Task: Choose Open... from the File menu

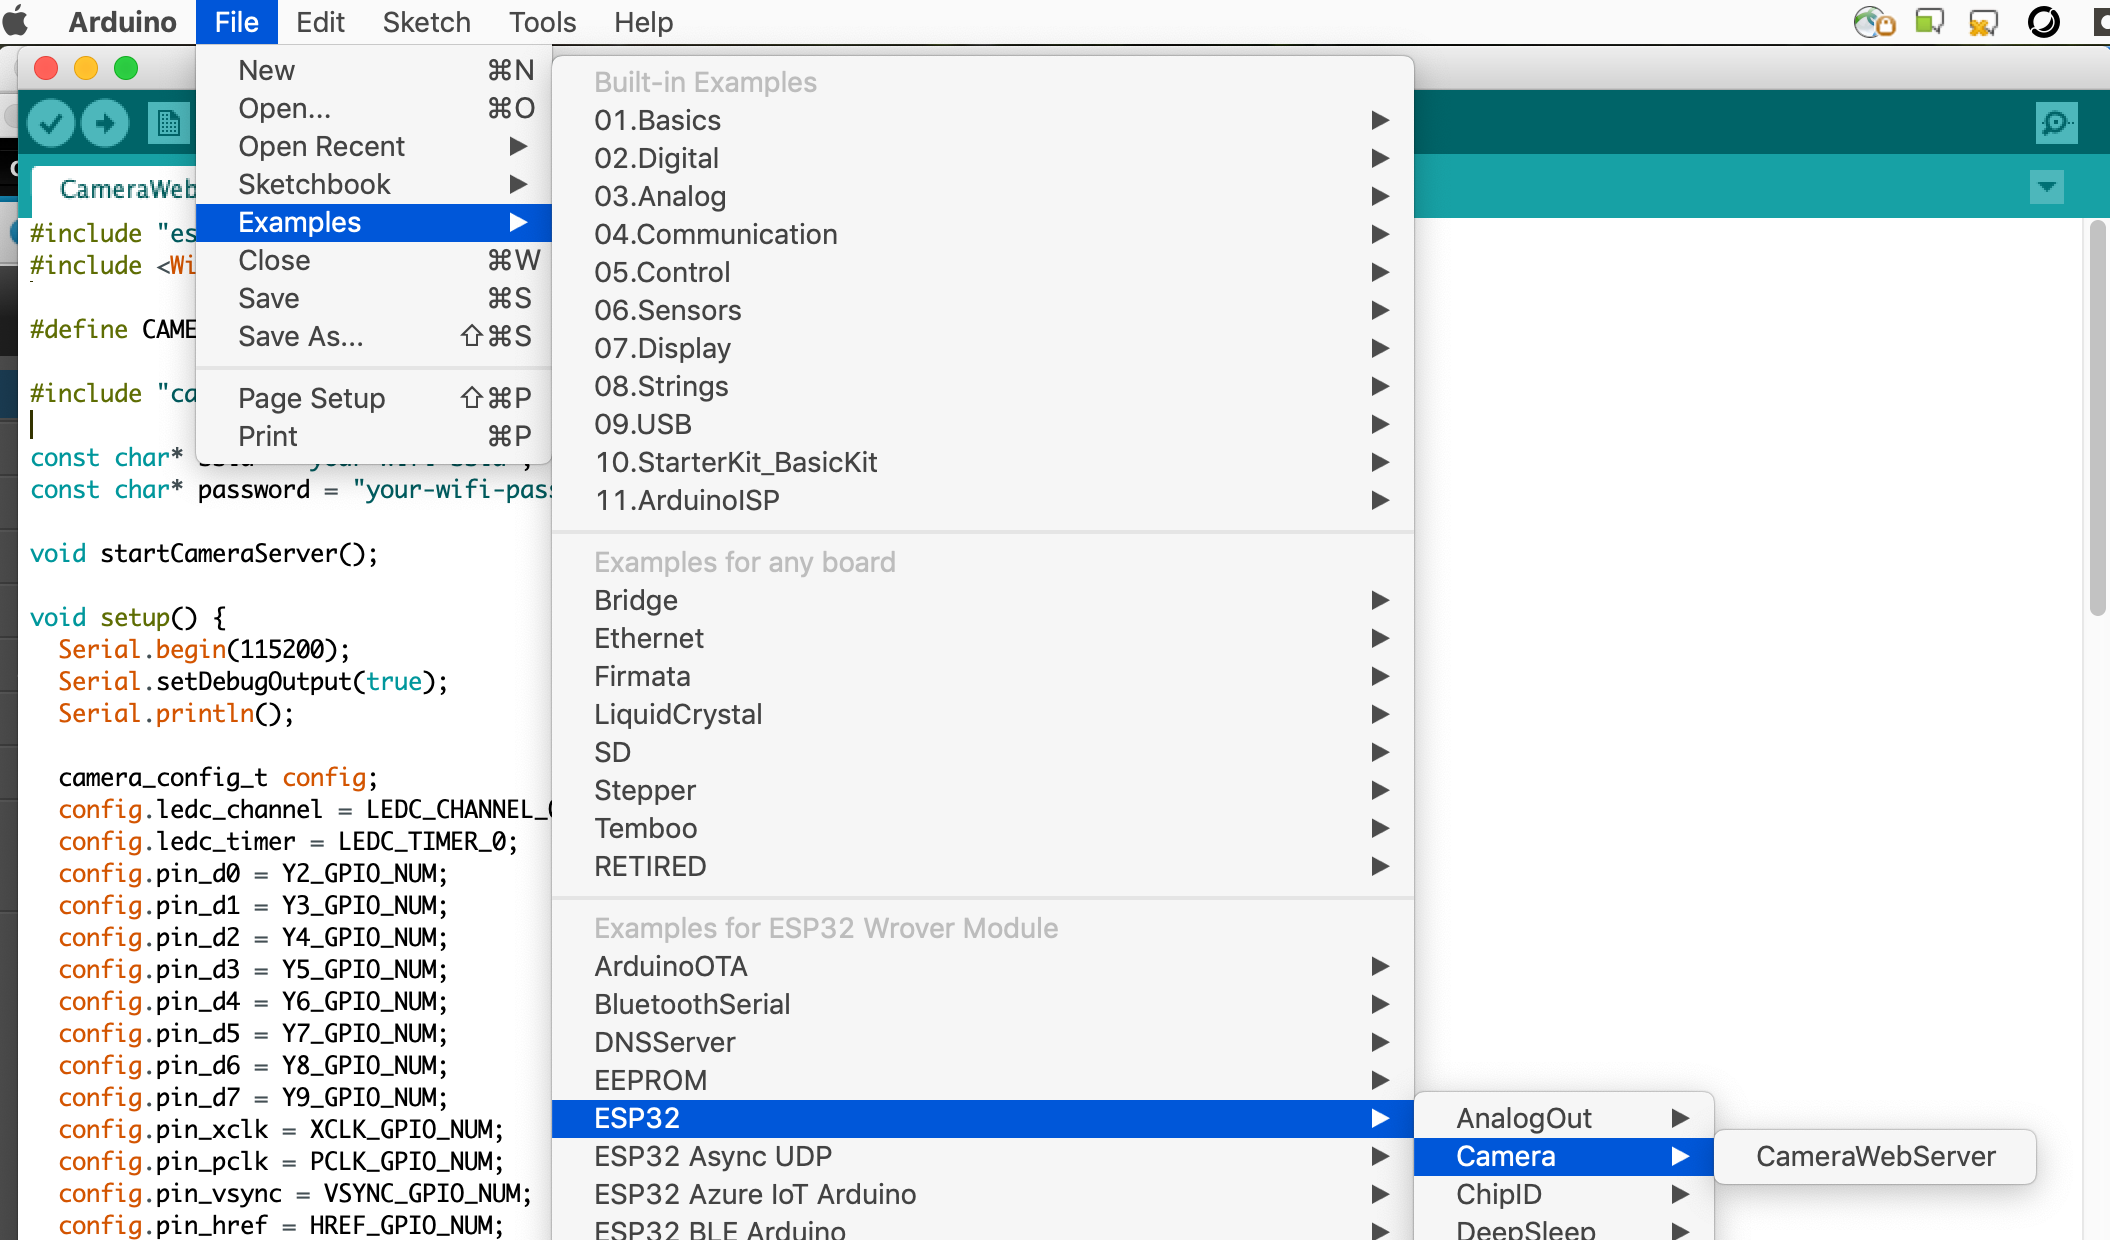Action: pyautogui.click(x=374, y=108)
